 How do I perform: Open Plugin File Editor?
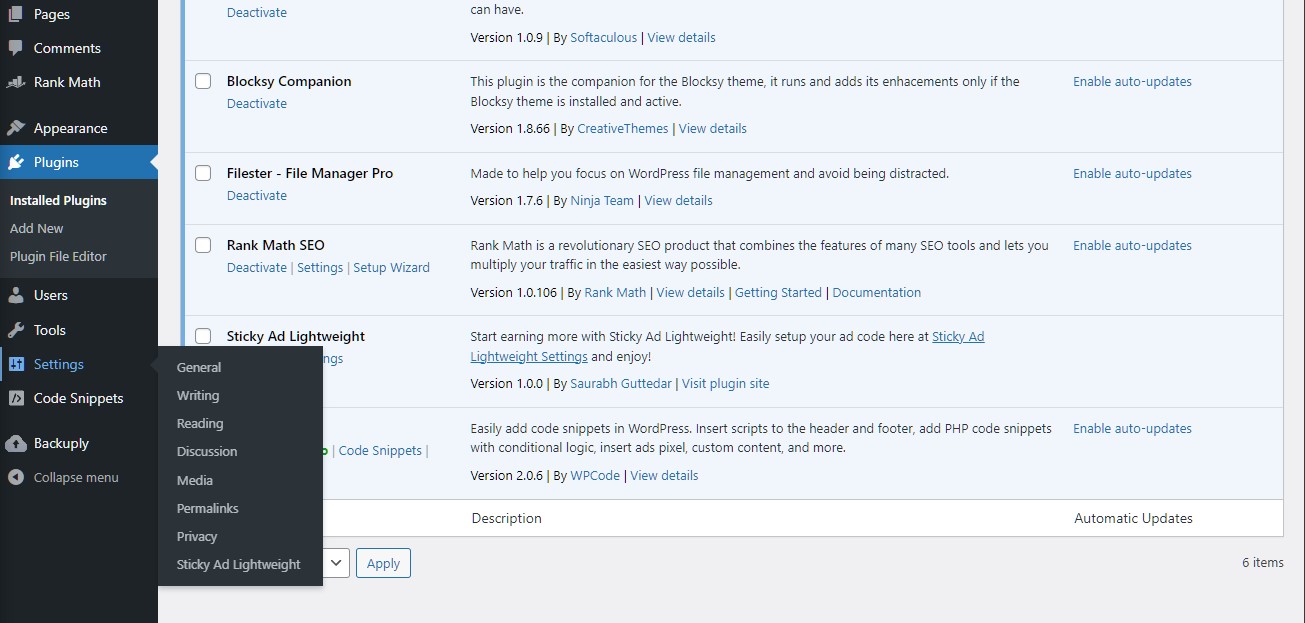(58, 256)
